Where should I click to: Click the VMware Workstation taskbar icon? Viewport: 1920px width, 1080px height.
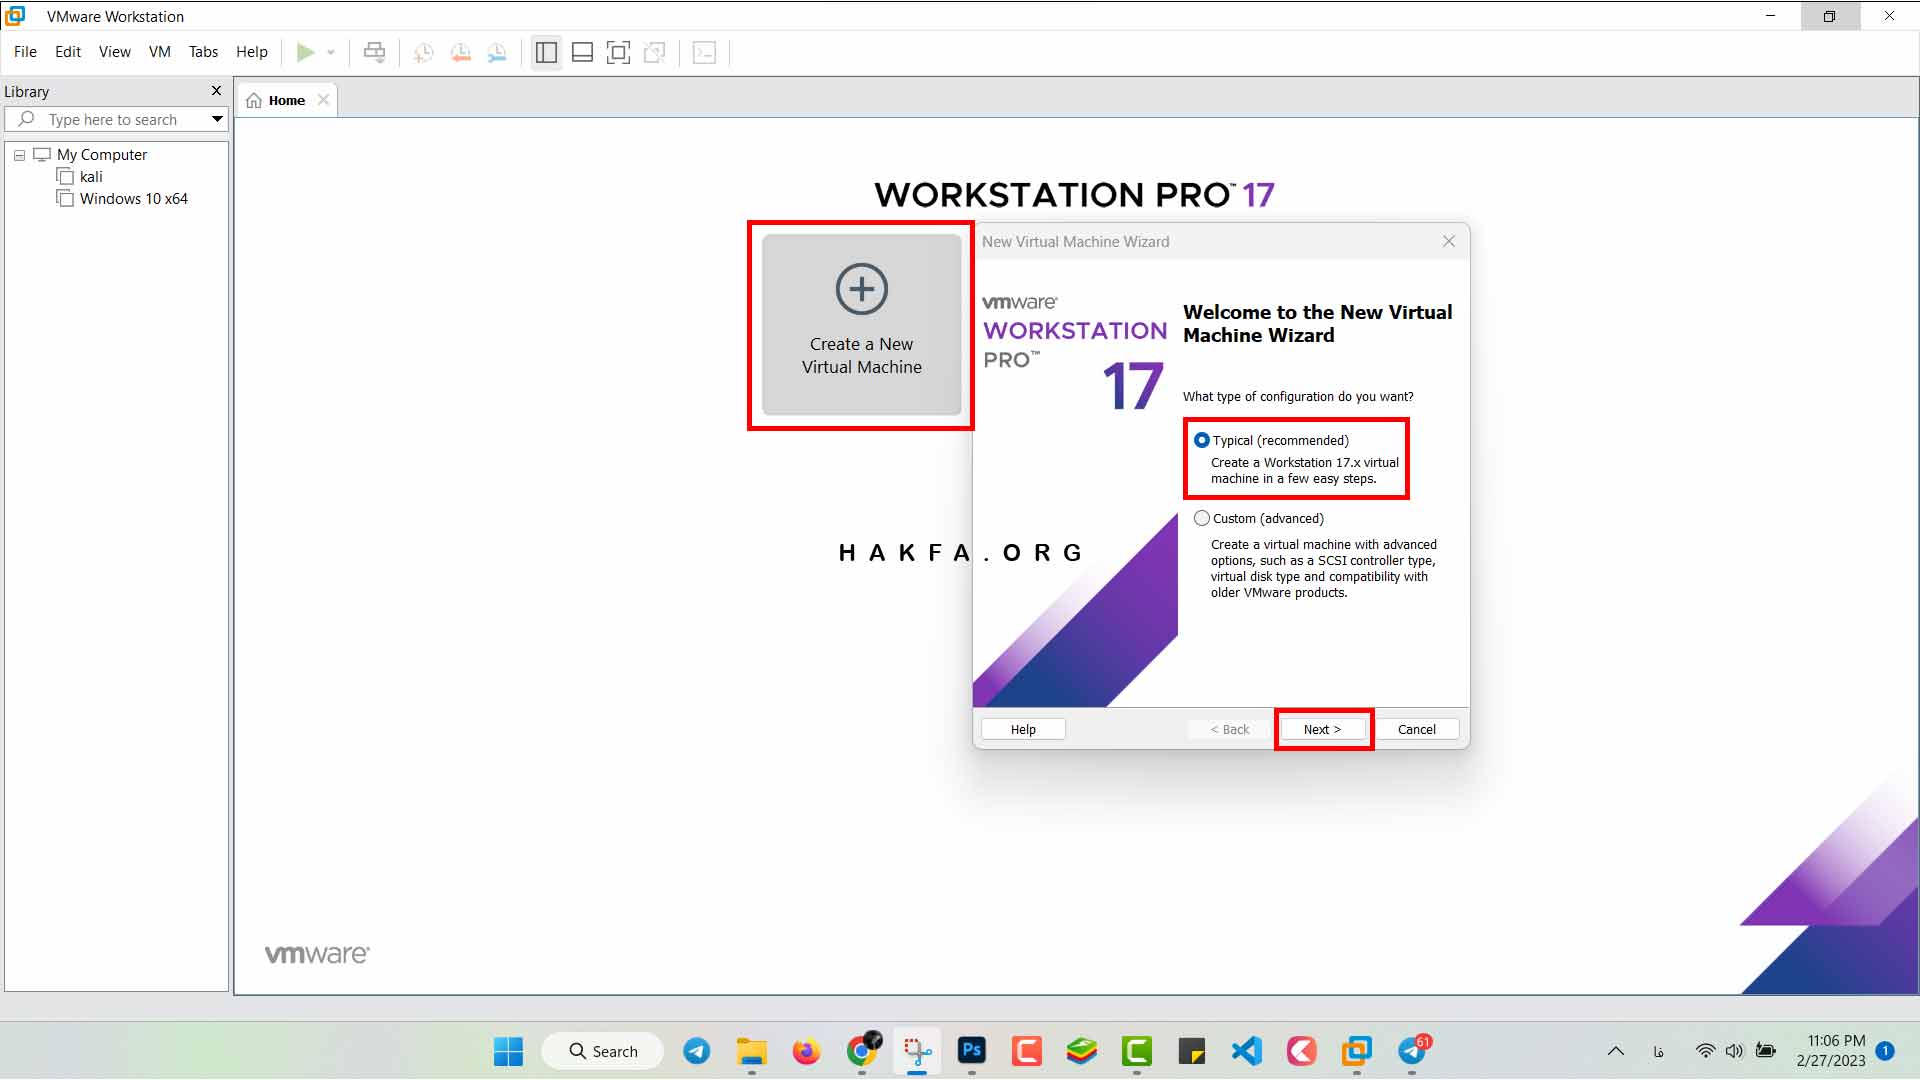coord(1357,1051)
